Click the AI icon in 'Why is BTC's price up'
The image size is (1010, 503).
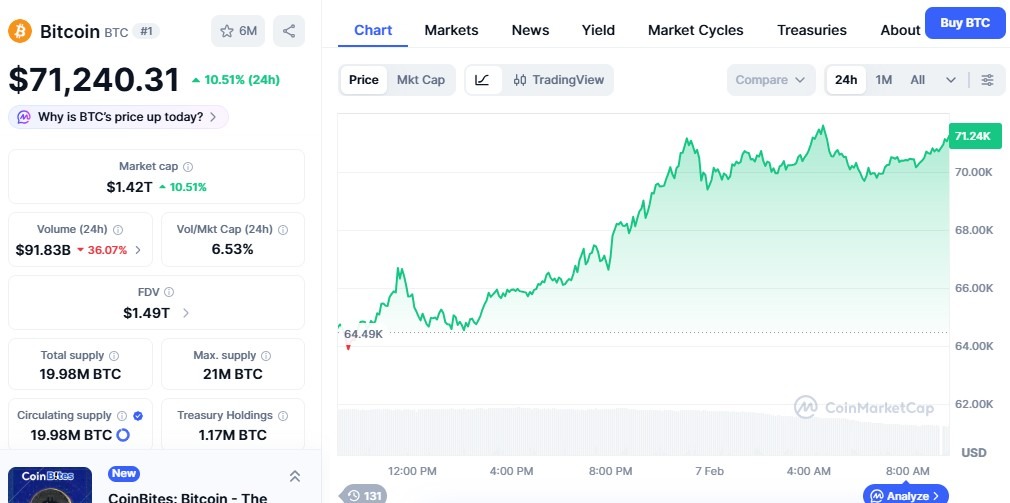pos(24,117)
